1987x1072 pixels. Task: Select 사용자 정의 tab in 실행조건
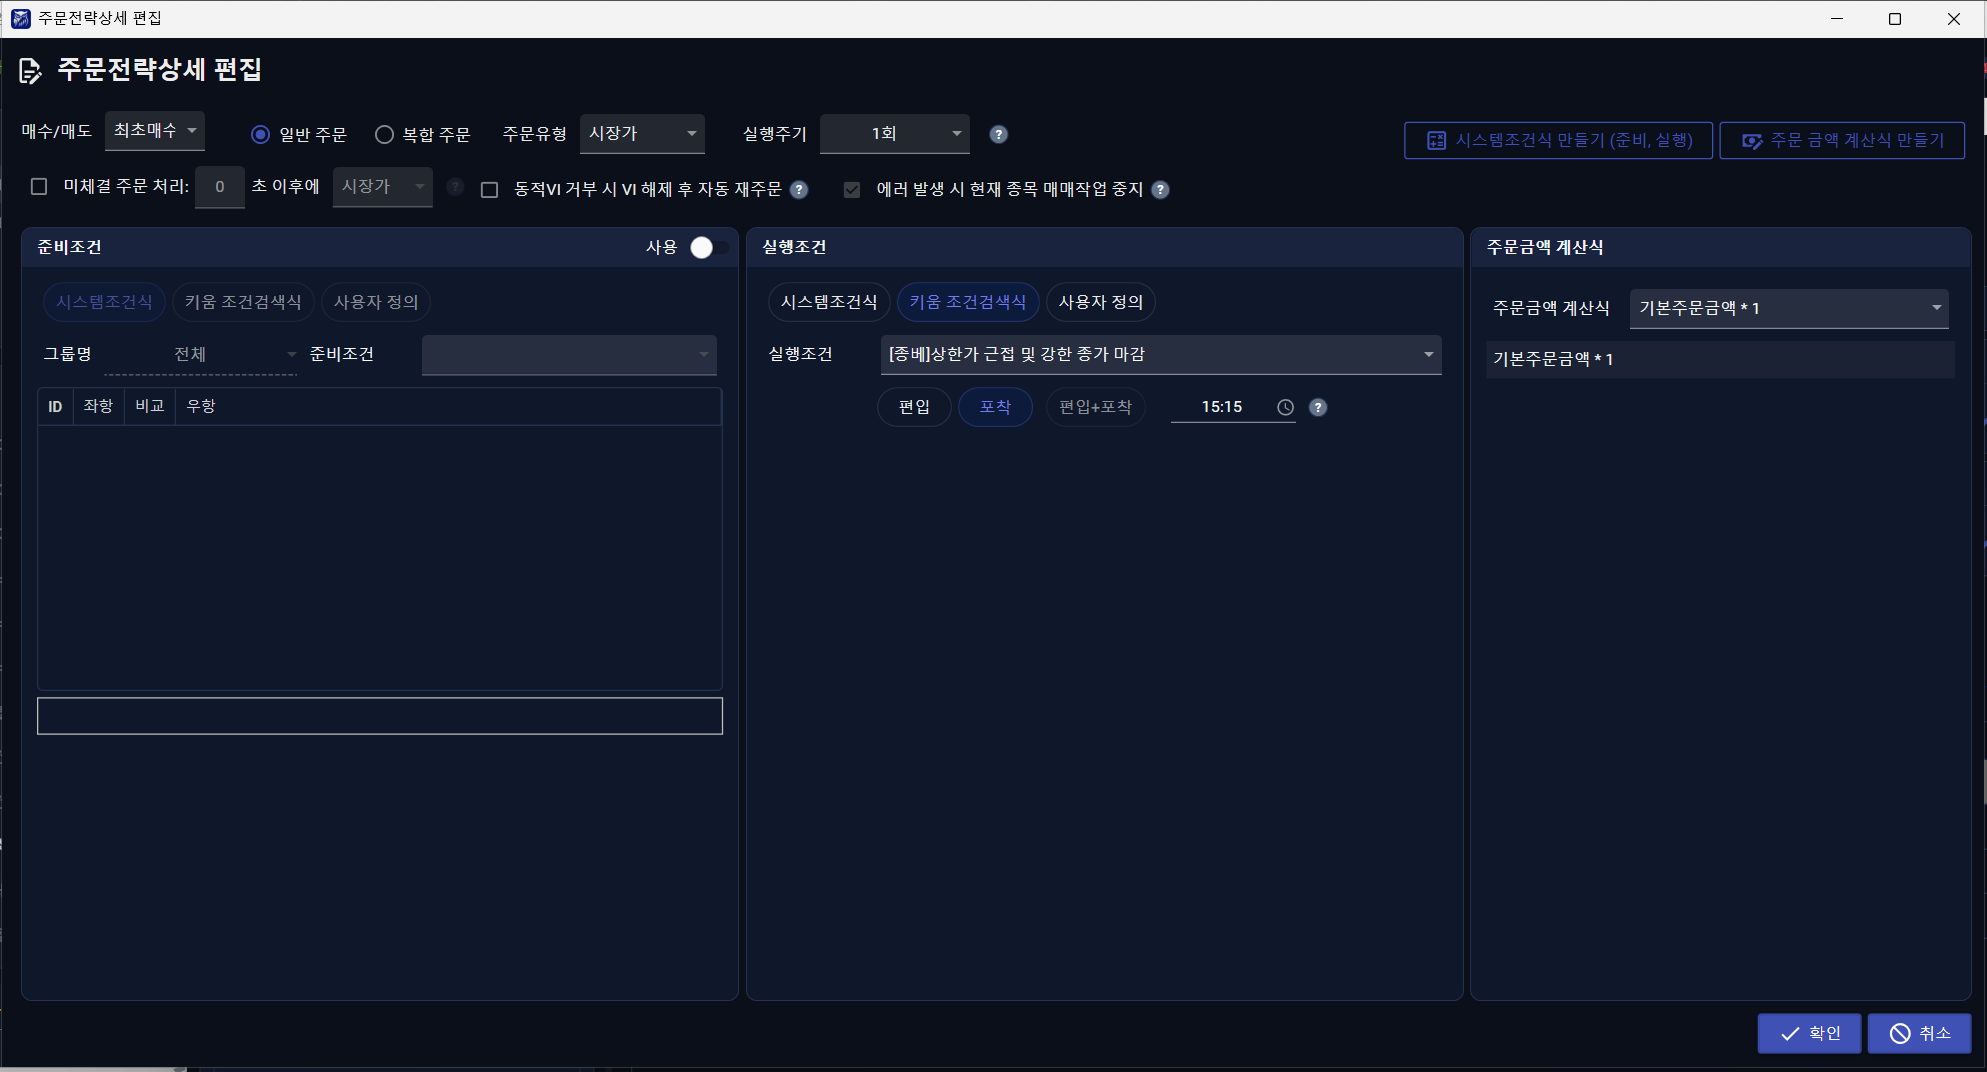coord(1100,302)
